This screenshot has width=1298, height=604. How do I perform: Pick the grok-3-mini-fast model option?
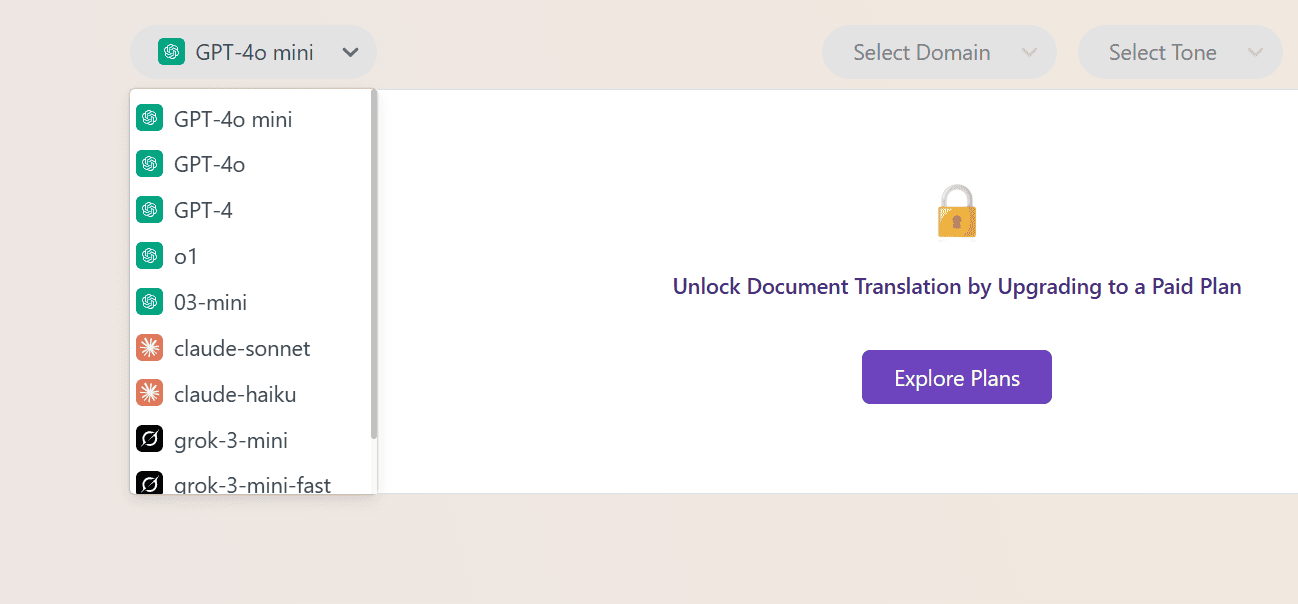pos(252,484)
